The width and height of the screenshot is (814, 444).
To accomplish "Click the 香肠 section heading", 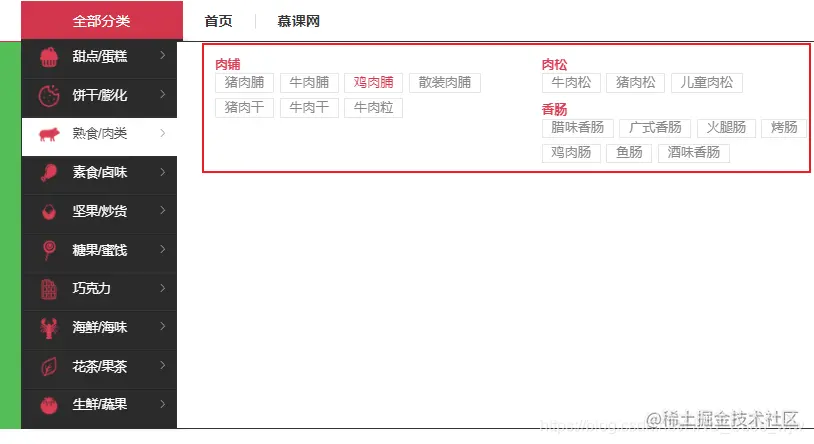I will 554,110.
